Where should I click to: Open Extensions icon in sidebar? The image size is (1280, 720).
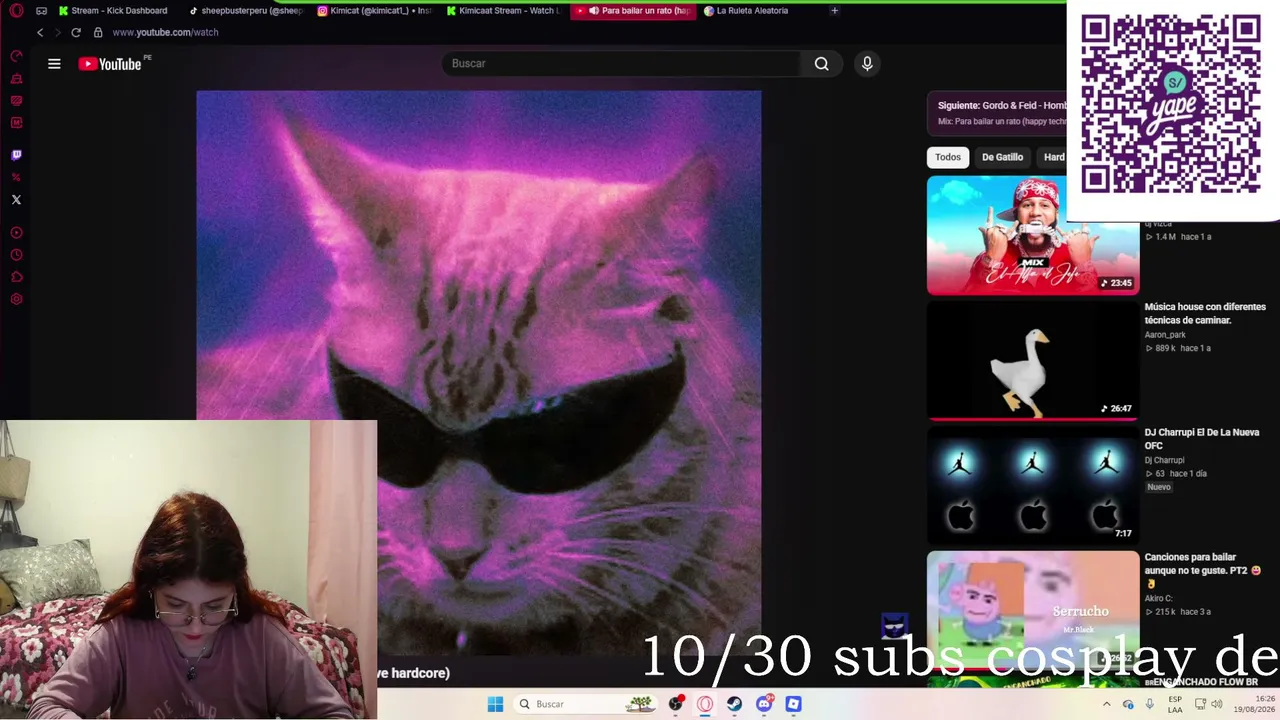tap(16, 277)
